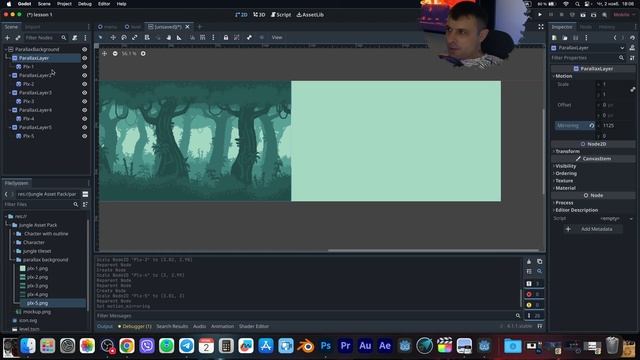
Task: Instance a child scene via the link icon
Action: click(x=18, y=38)
